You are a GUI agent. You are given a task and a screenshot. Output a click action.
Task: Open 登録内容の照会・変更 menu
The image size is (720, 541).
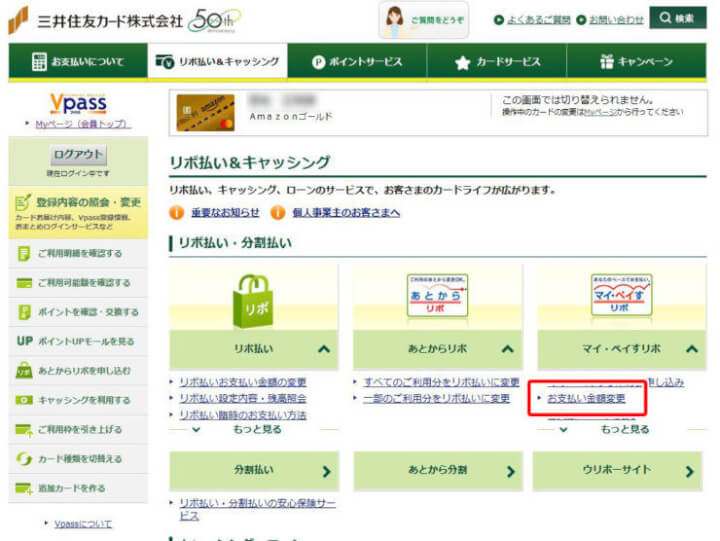(x=78, y=213)
